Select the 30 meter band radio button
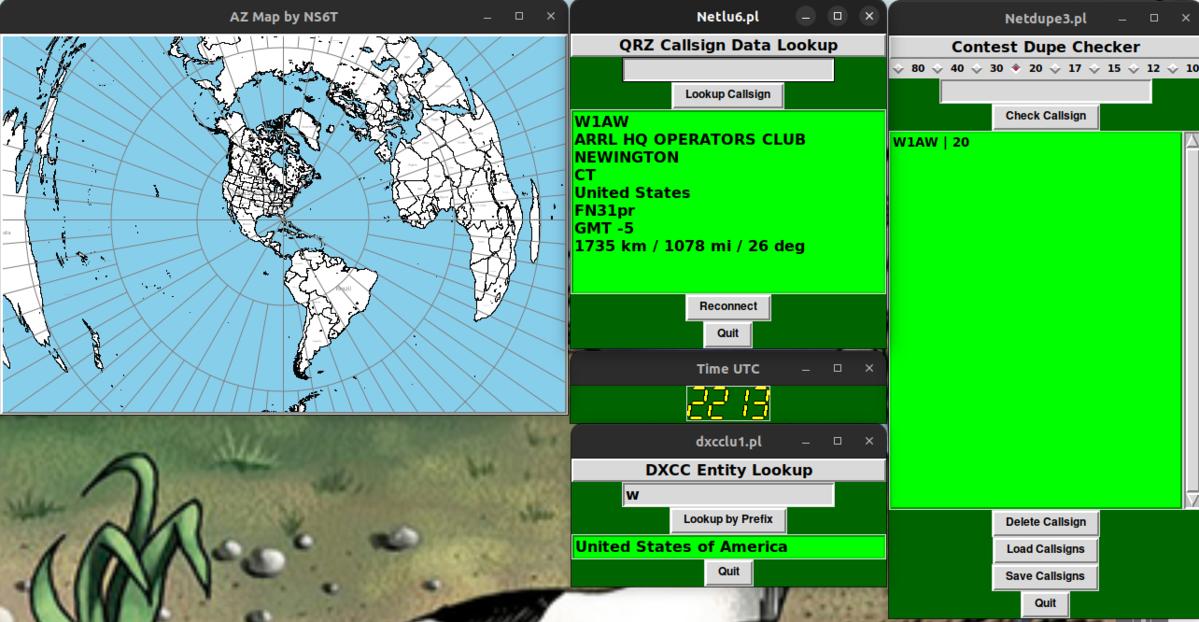 pos(977,69)
